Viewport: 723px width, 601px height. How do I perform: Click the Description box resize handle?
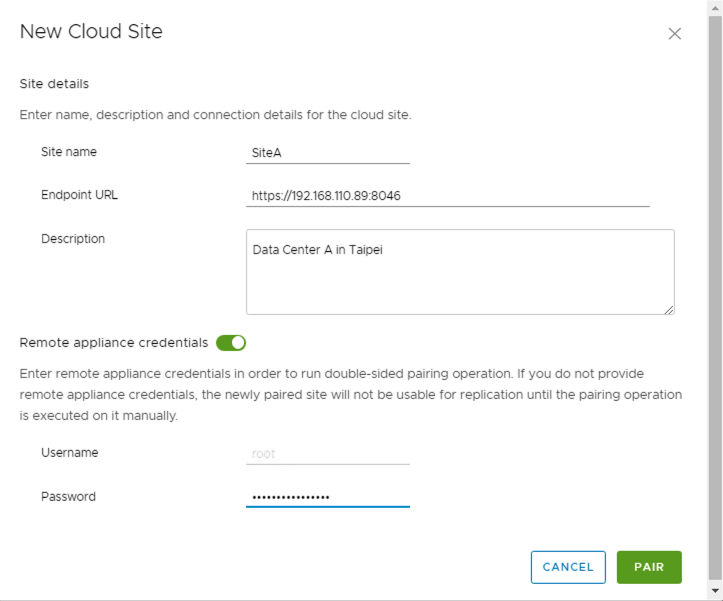pyautogui.click(x=669, y=309)
